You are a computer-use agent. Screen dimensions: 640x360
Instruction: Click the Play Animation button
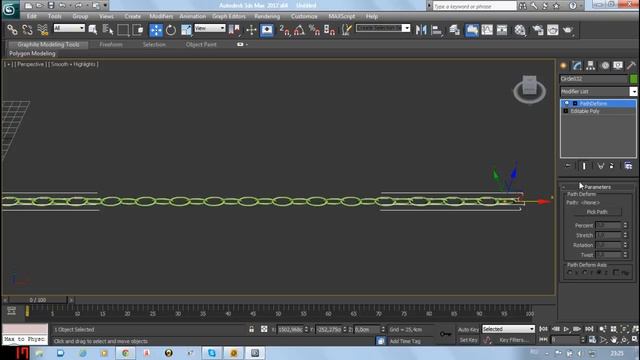tap(566, 329)
